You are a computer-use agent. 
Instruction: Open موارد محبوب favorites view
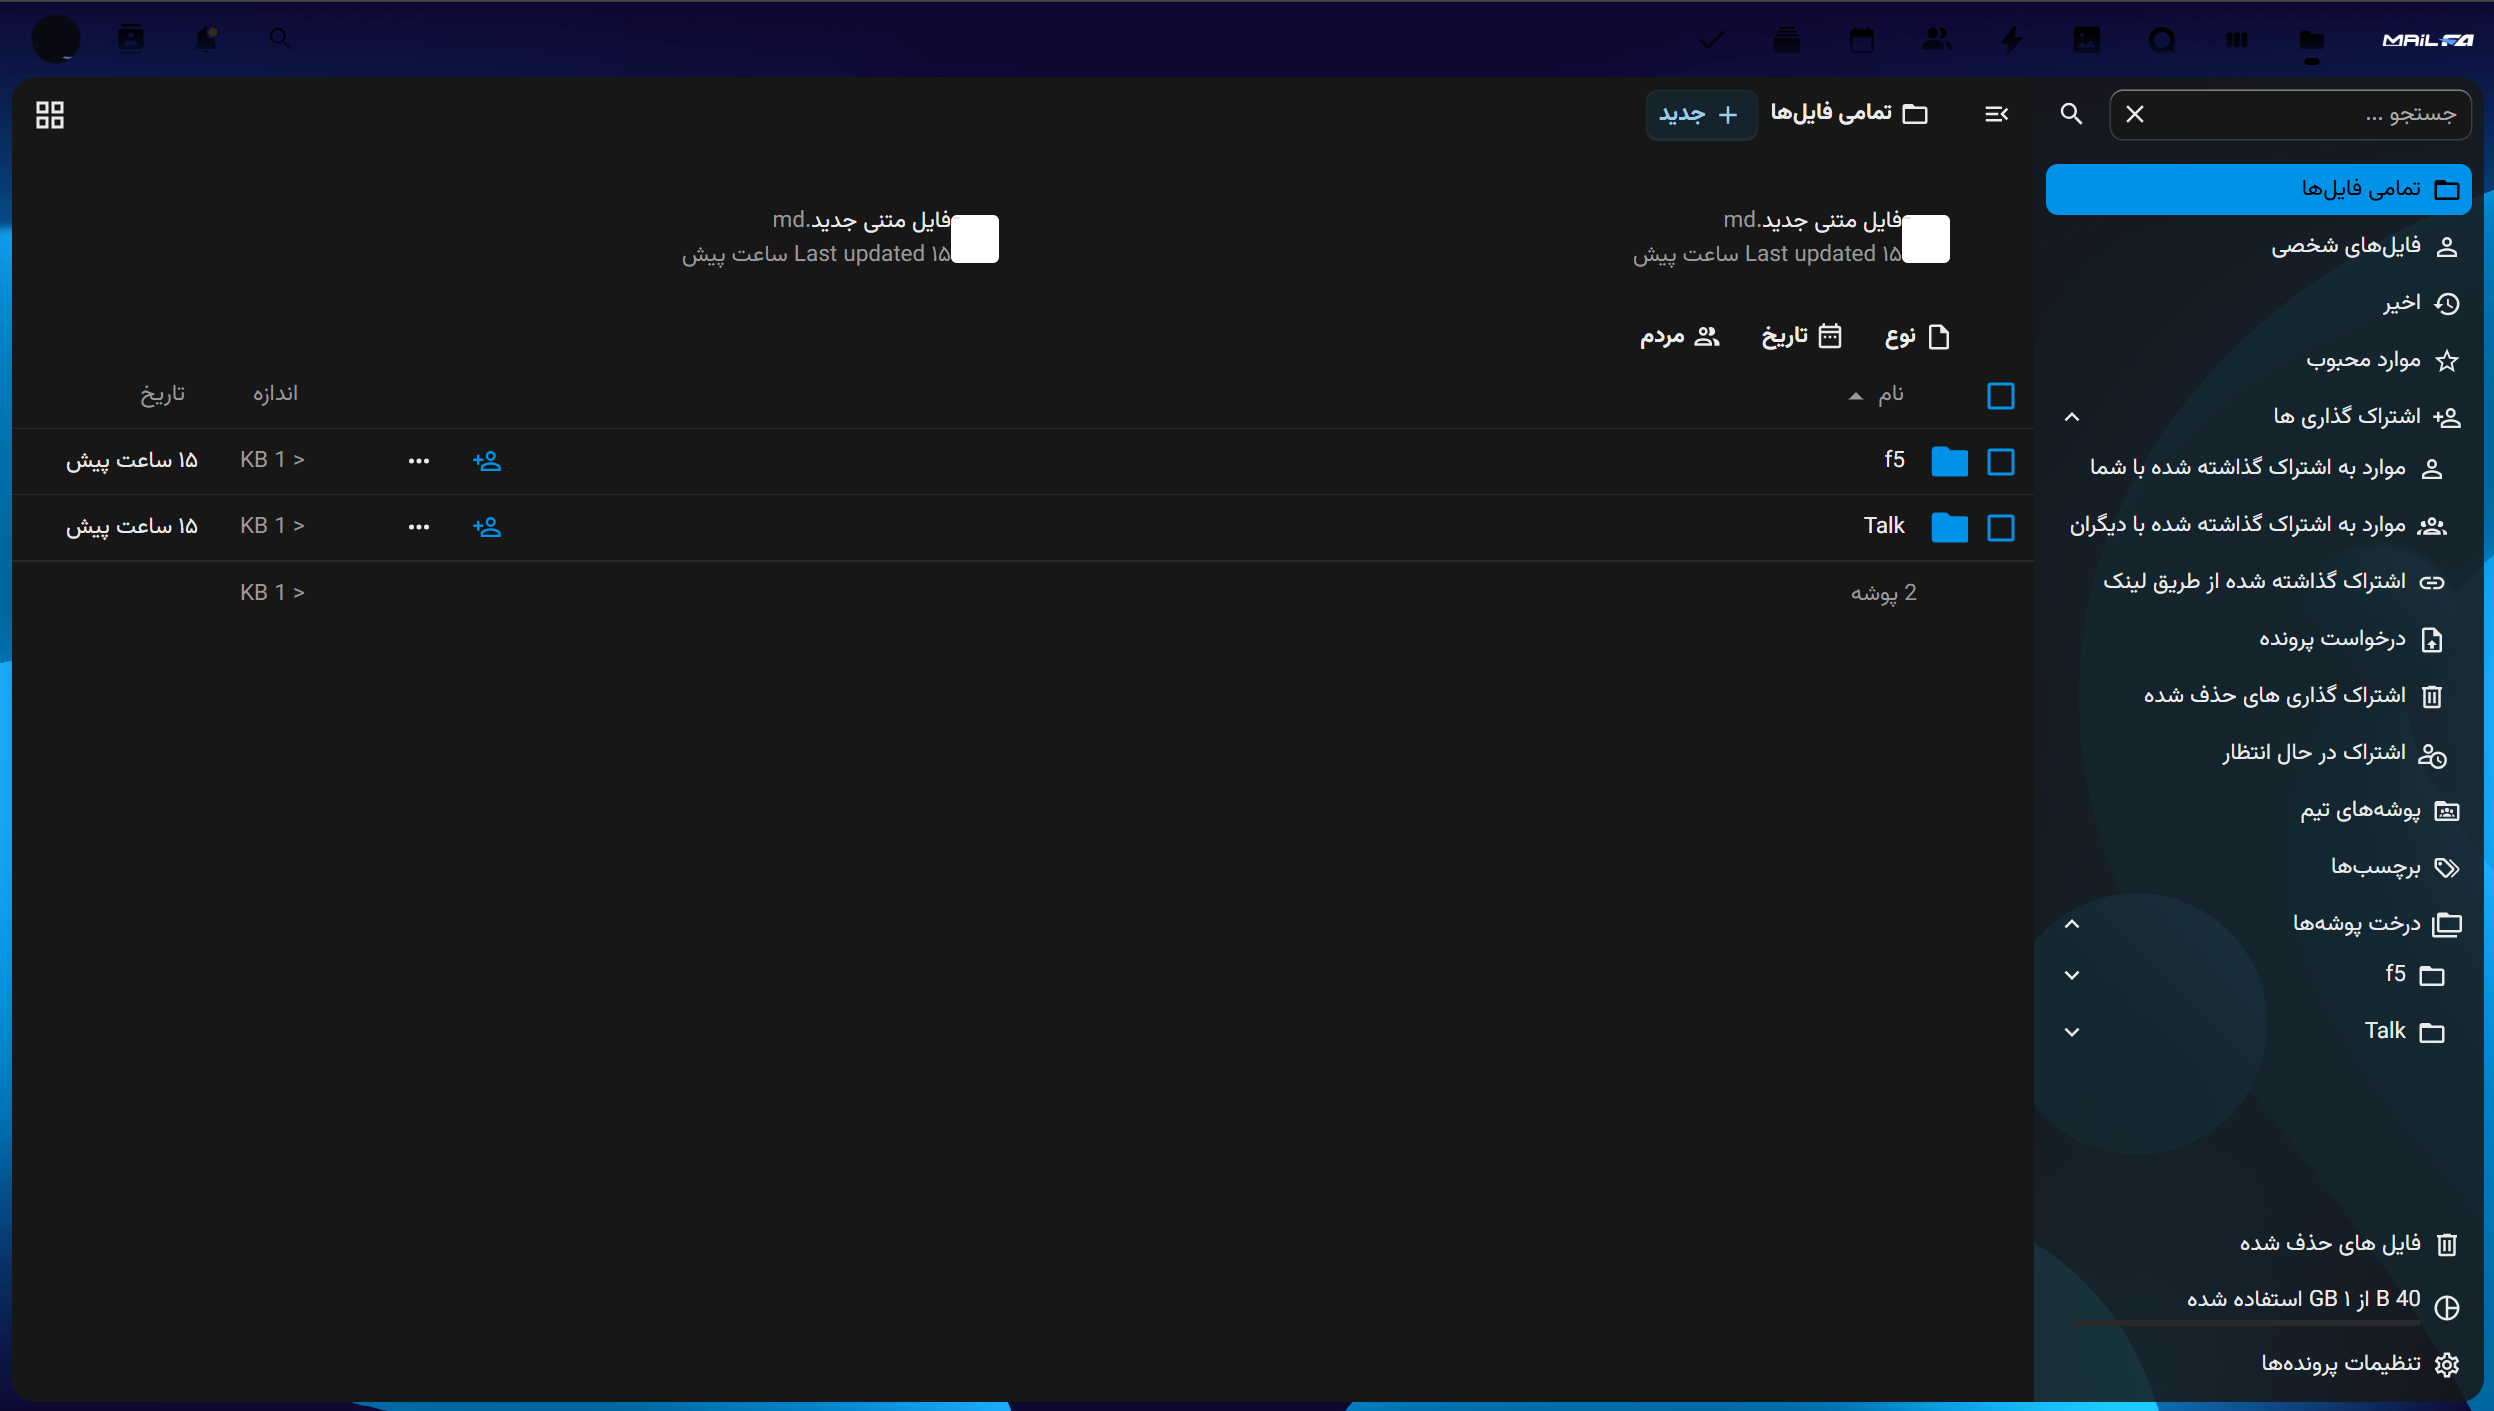click(x=2258, y=360)
